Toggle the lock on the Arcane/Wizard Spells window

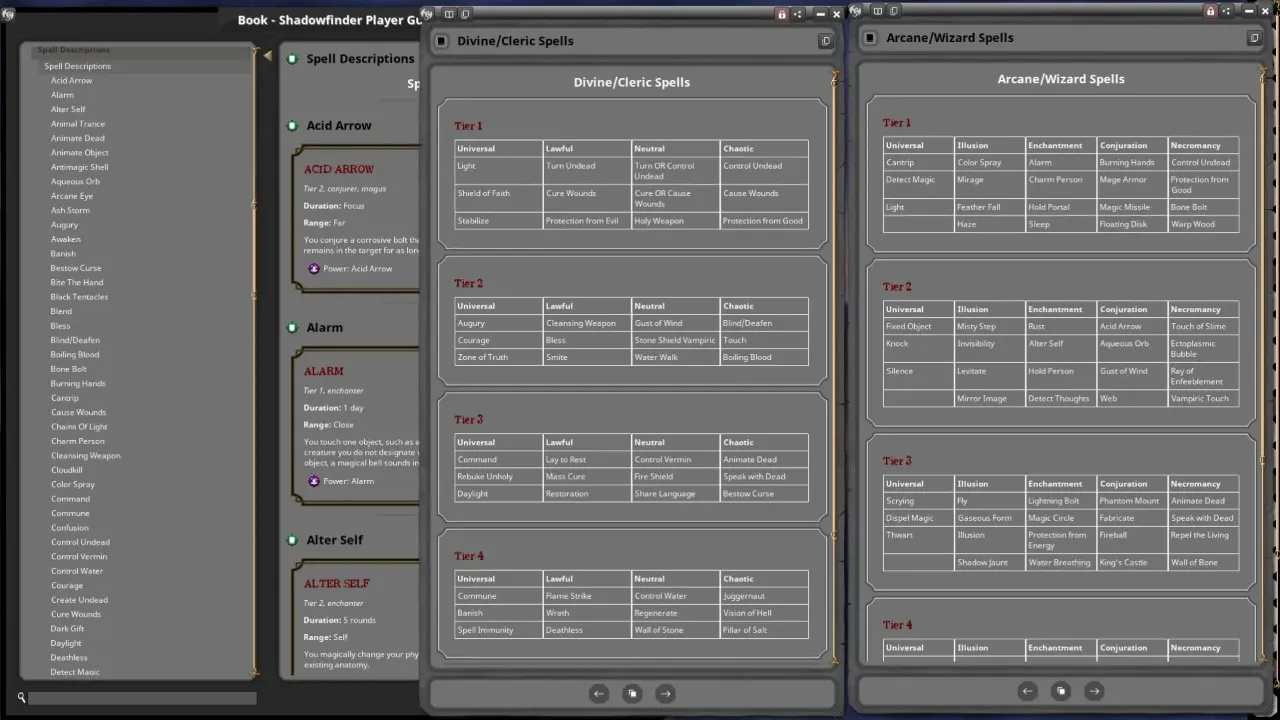pyautogui.click(x=1210, y=11)
